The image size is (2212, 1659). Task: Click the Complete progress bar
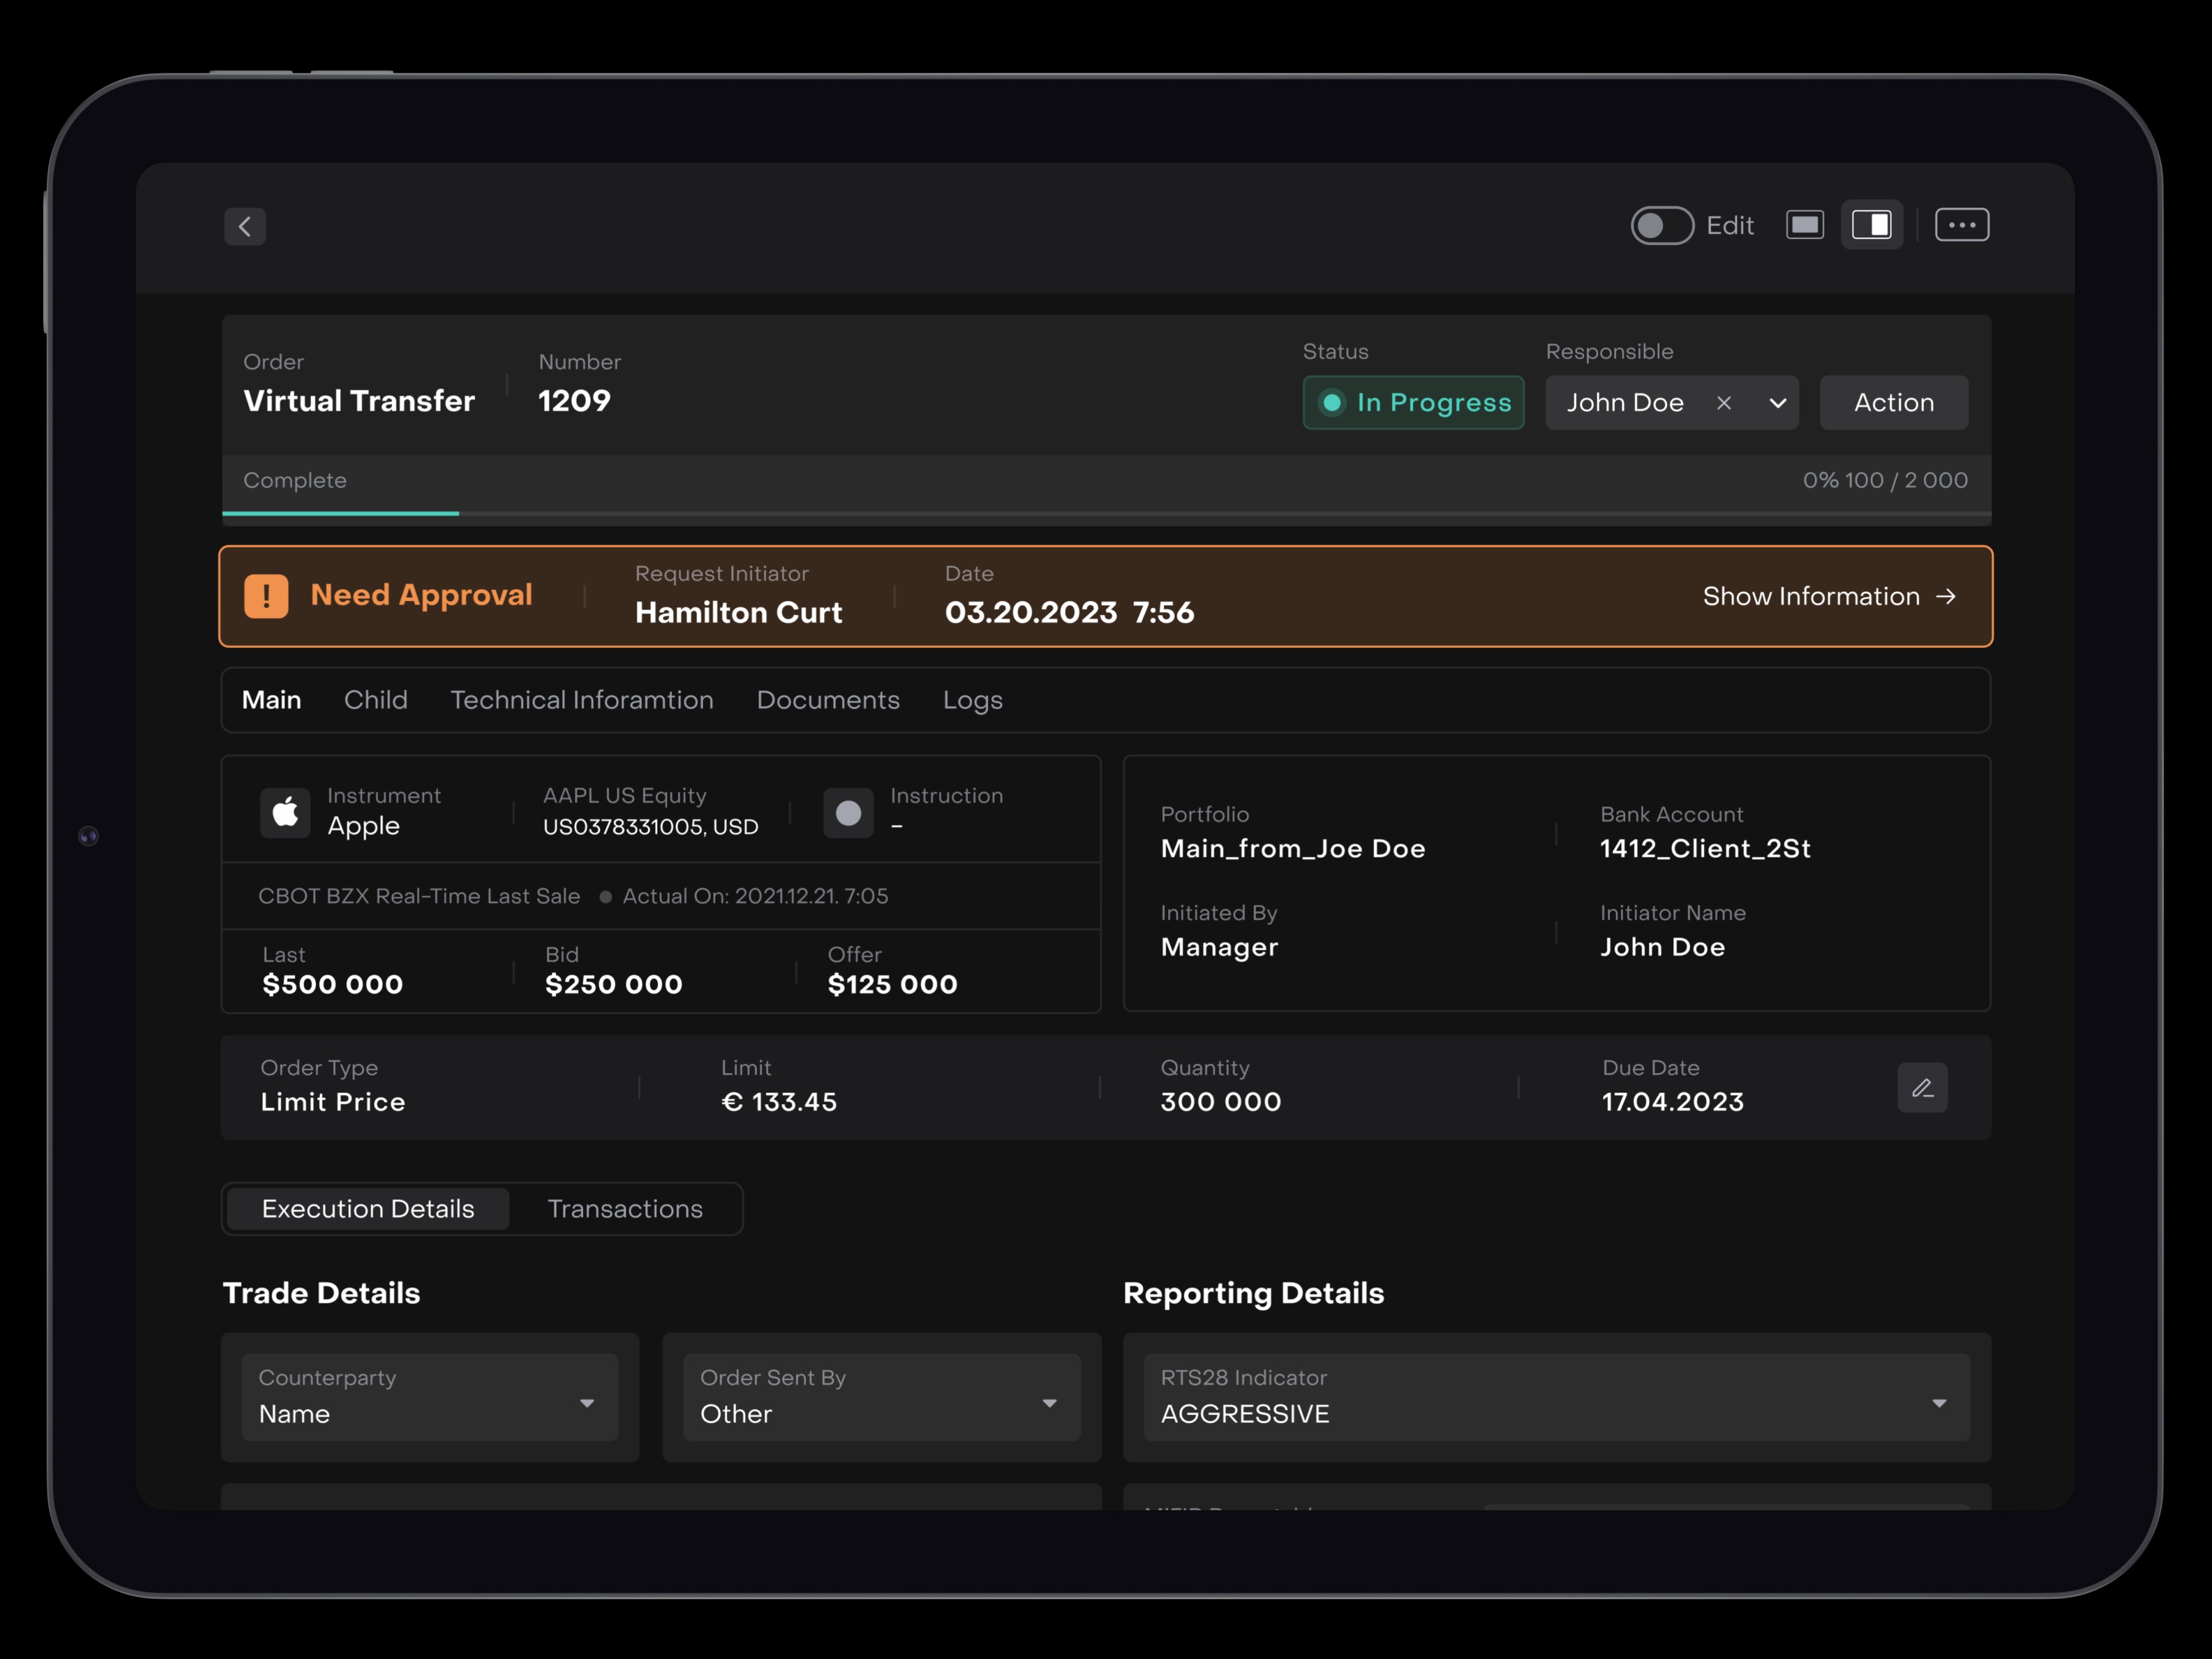click(x=1106, y=513)
